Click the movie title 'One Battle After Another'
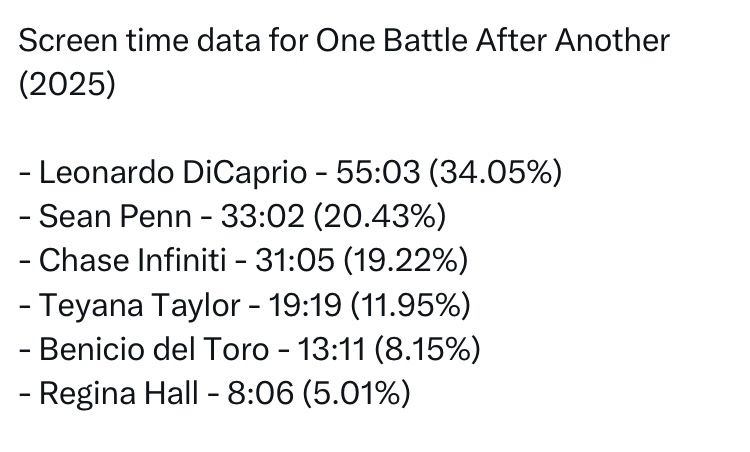 [x=492, y=42]
